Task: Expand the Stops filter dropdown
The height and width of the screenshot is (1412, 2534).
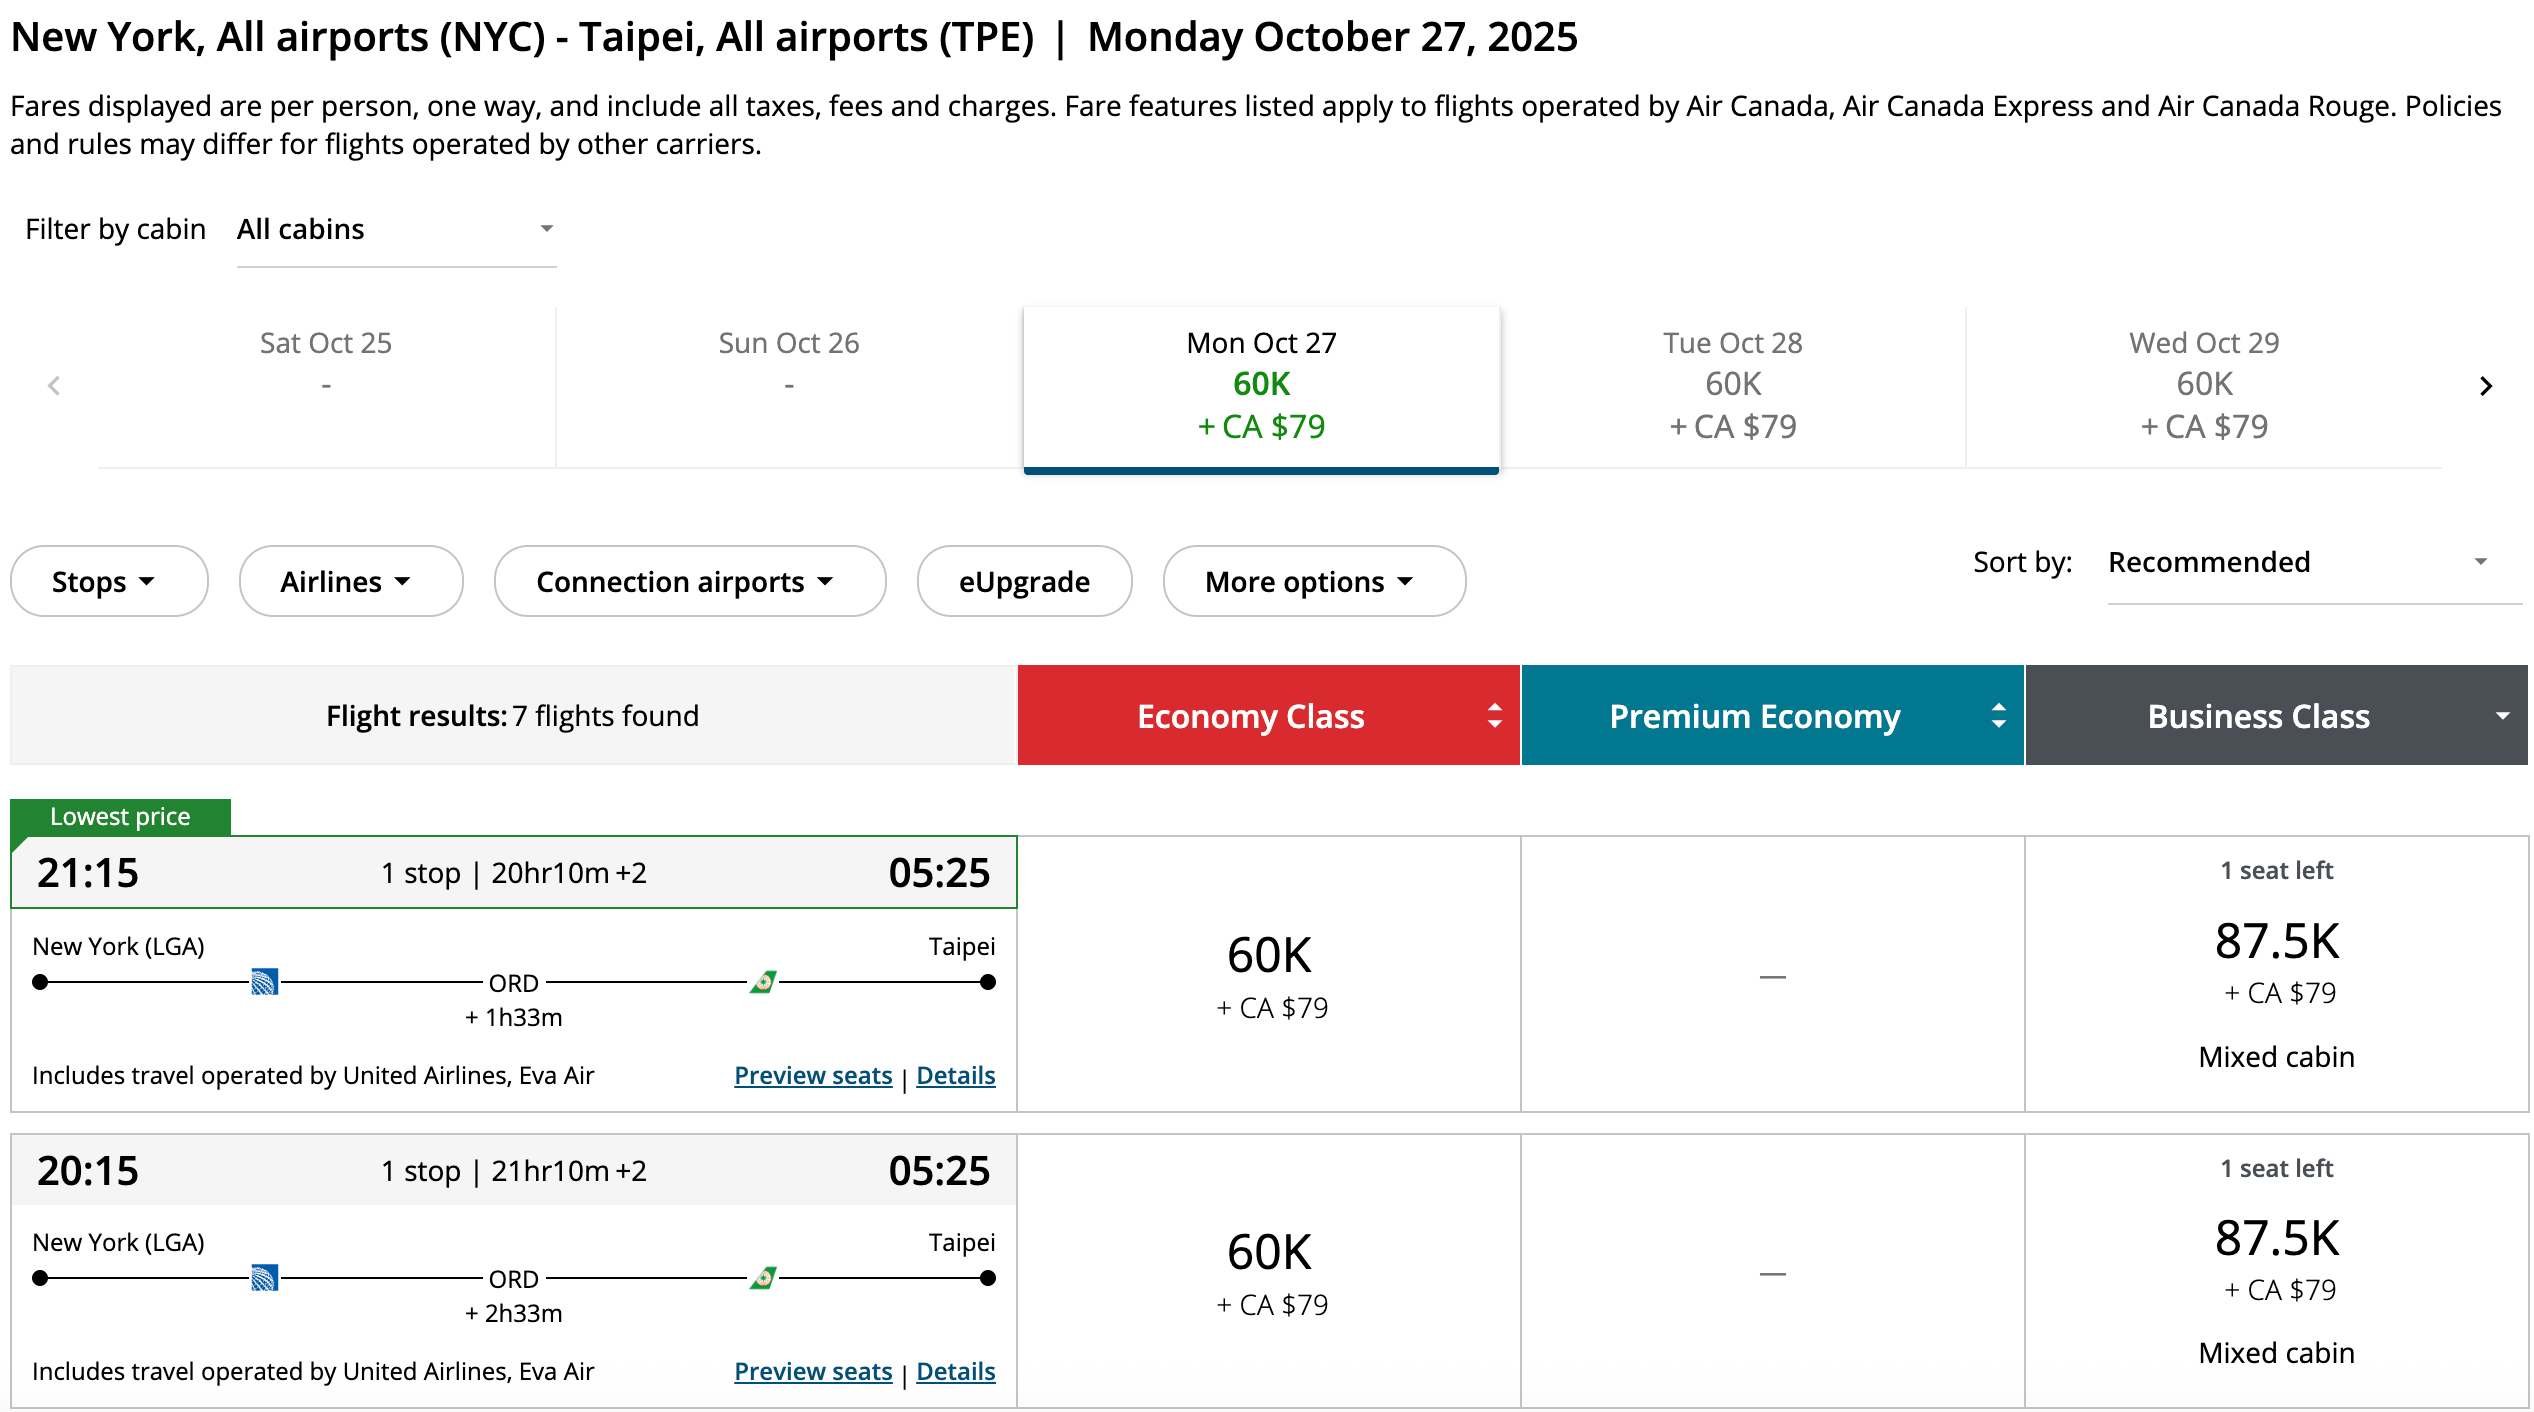Action: [108, 582]
